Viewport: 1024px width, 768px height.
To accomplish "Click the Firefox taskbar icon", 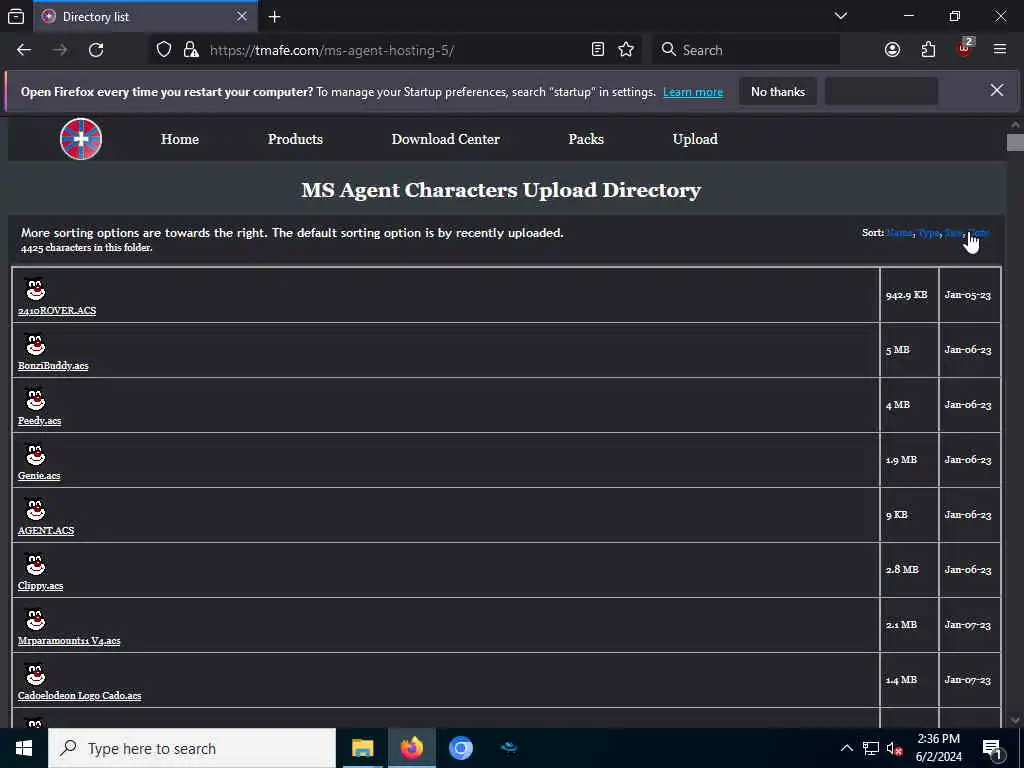I will pos(411,748).
